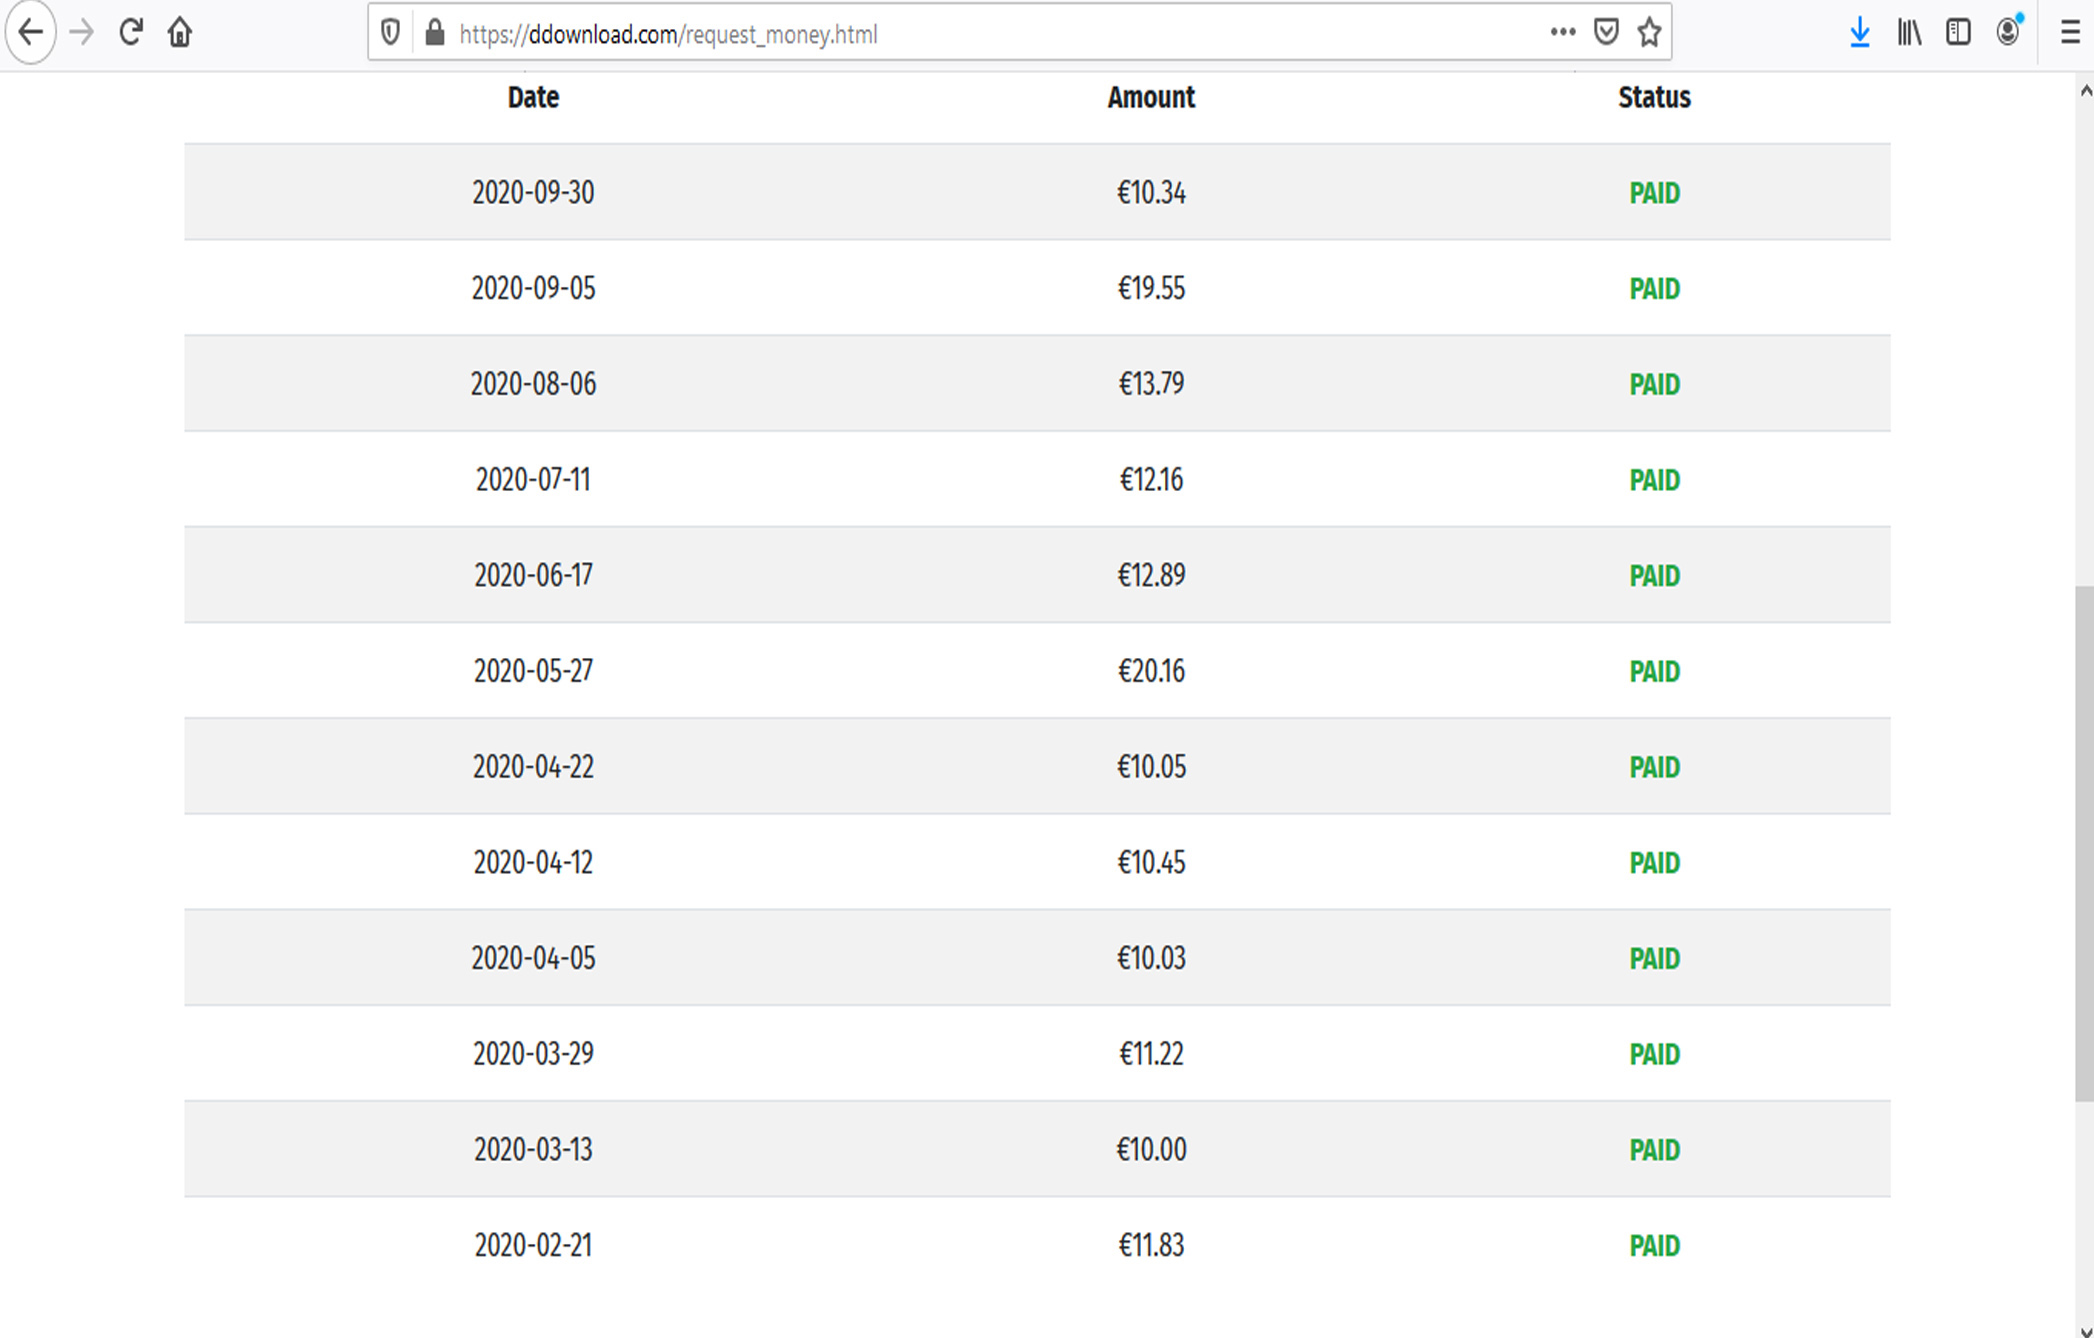2094x1338 pixels.
Task: Open the downloads panel
Action: tap(1860, 33)
